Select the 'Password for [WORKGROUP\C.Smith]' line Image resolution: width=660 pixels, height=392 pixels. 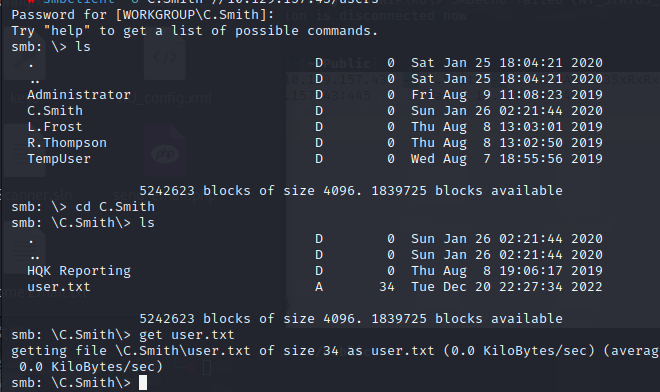tap(143, 15)
